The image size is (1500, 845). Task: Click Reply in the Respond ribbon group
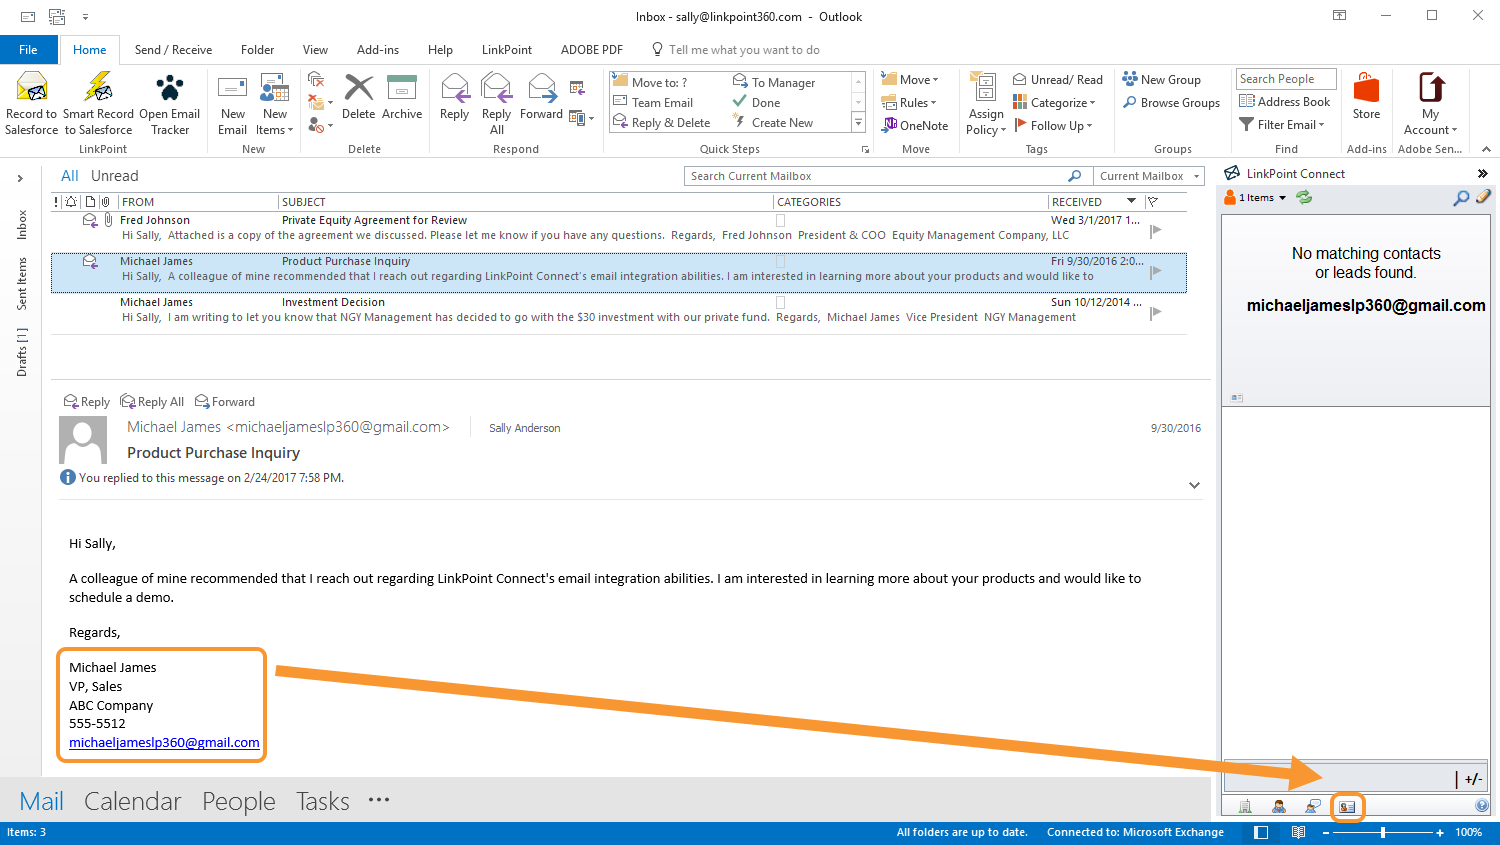click(x=454, y=97)
